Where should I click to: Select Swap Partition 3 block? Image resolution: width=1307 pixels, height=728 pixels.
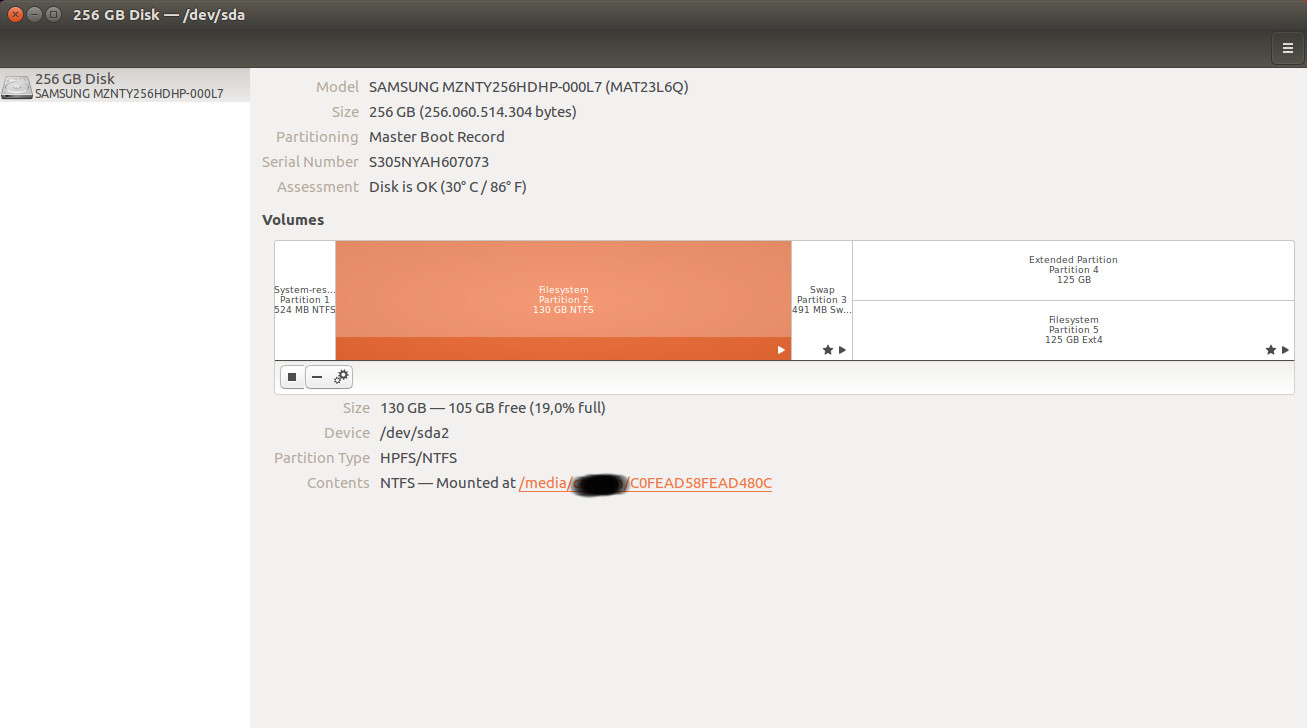[822, 300]
